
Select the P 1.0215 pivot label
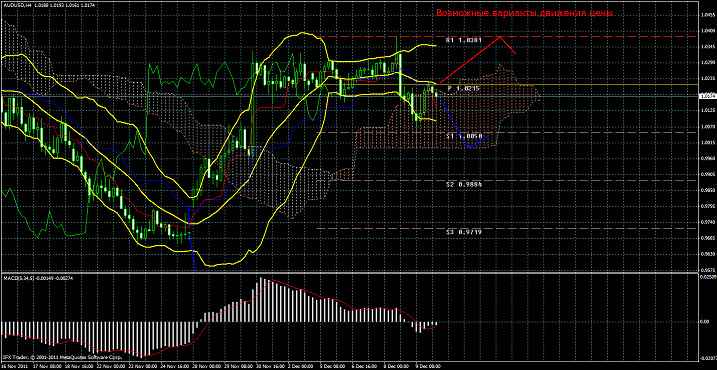point(464,89)
